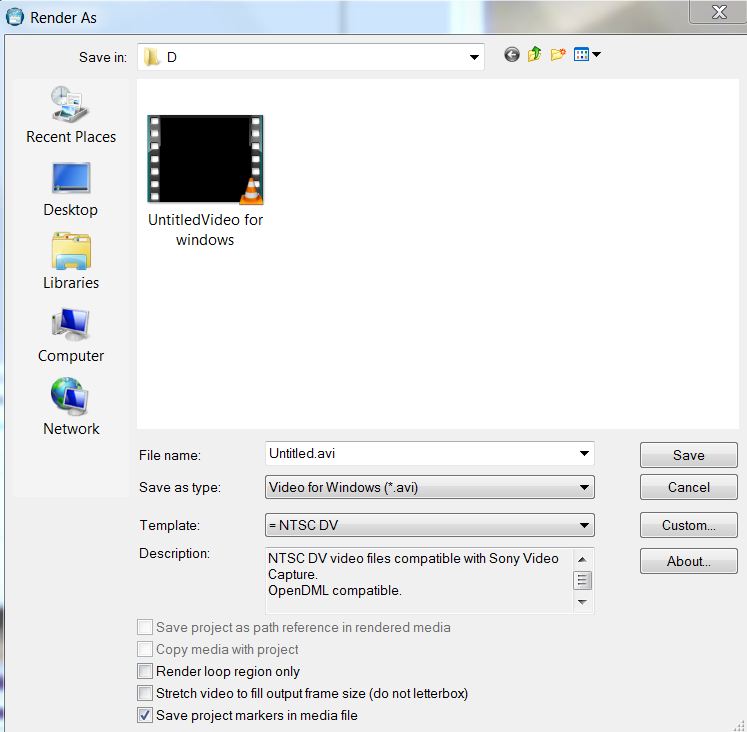
Task: Close the Render As dialog
Action: (718, 11)
